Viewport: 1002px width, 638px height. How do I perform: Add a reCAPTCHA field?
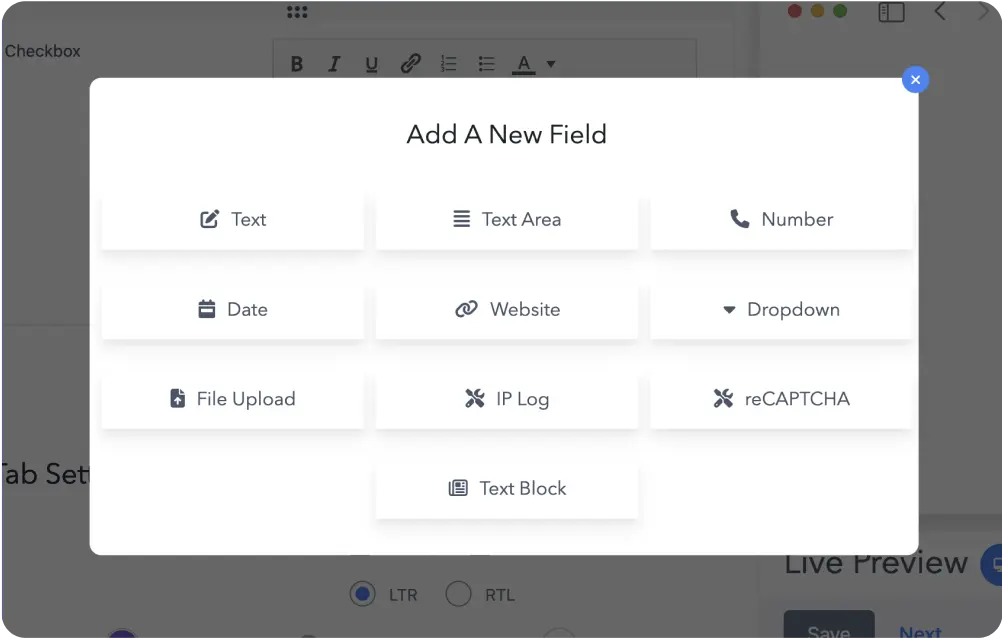click(x=781, y=398)
